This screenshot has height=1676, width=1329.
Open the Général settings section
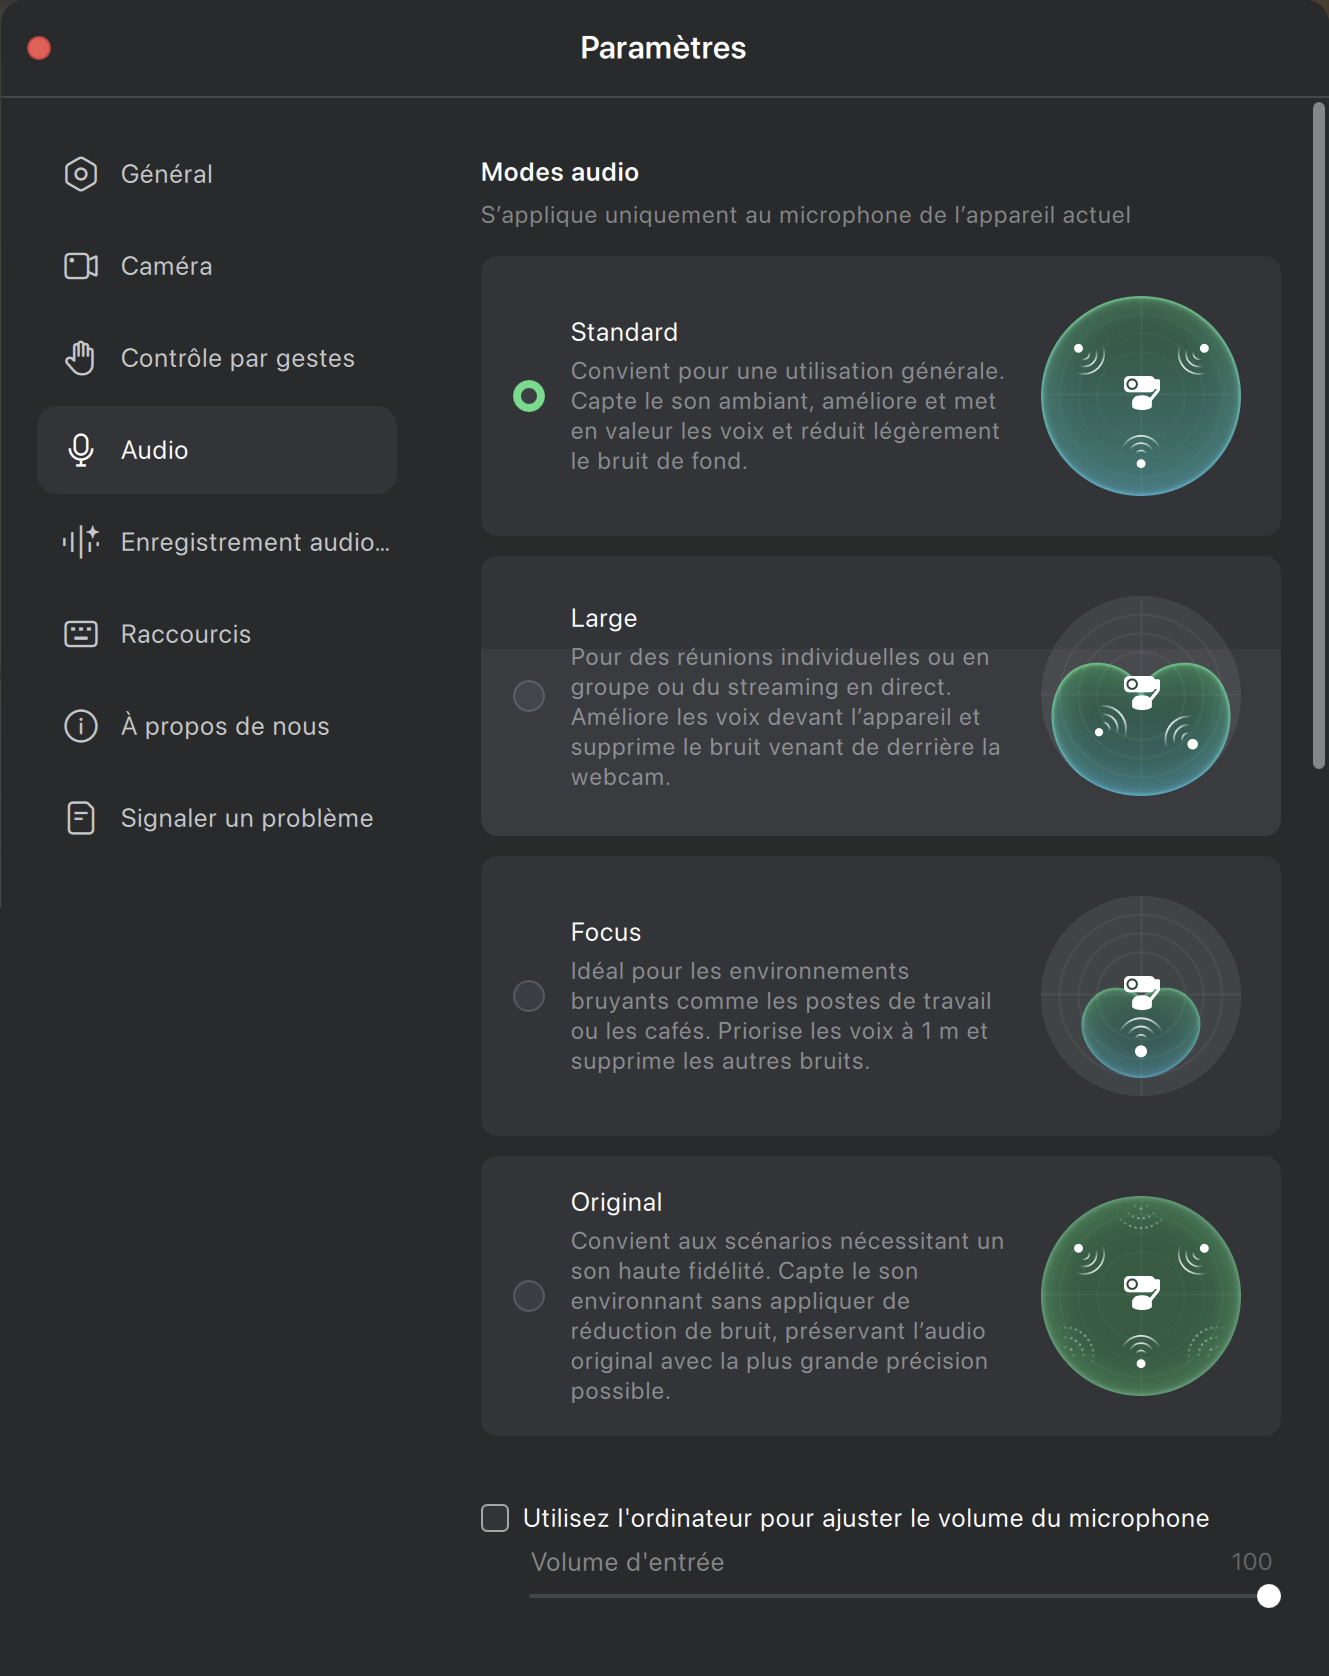pyautogui.click(x=167, y=174)
